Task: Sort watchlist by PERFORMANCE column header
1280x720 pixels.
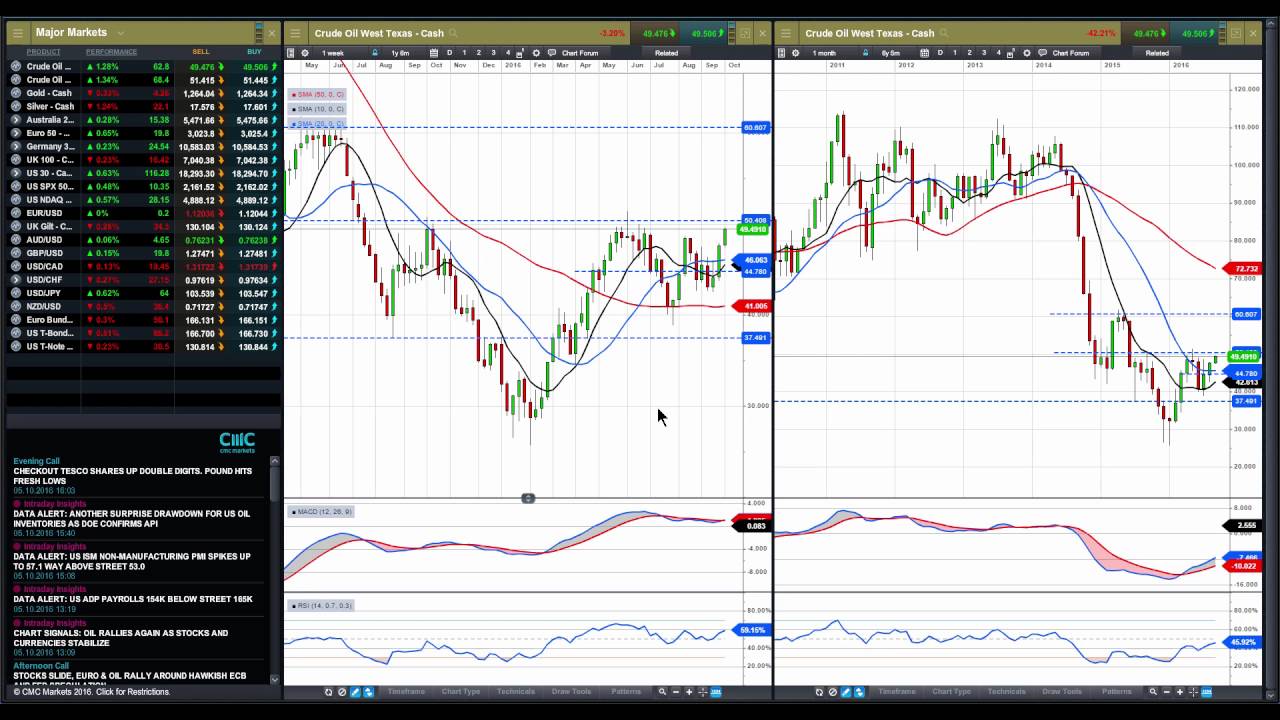Action: pos(112,51)
